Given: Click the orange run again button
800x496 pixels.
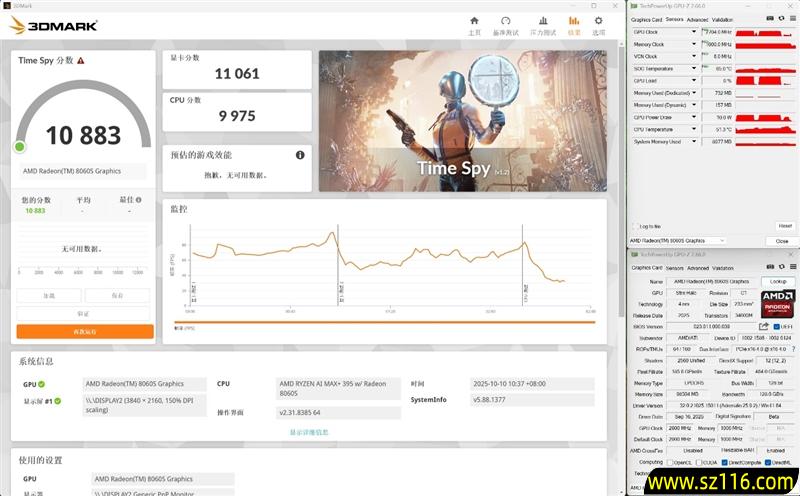Looking at the screenshot, I should [85, 331].
